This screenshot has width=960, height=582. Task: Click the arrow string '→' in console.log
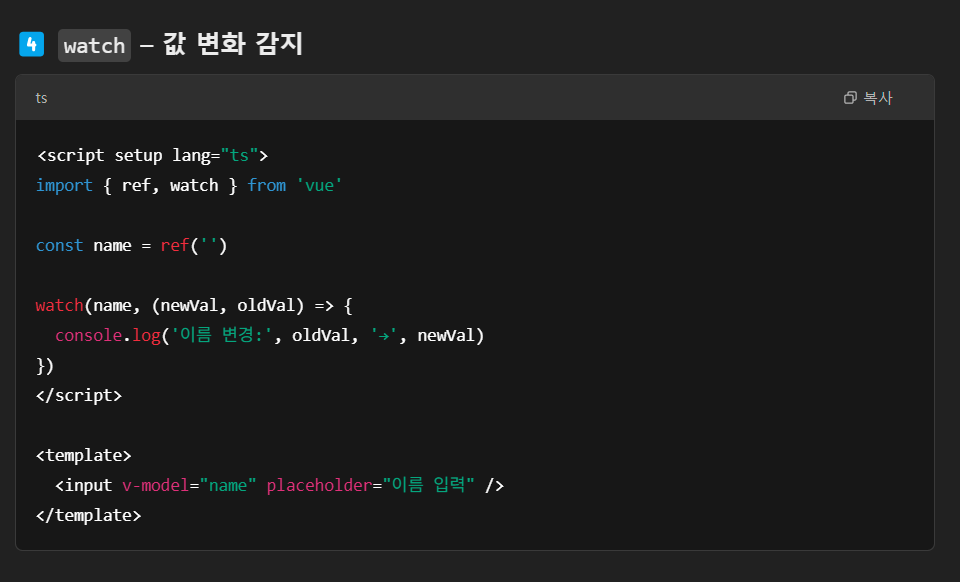pyautogui.click(x=383, y=335)
